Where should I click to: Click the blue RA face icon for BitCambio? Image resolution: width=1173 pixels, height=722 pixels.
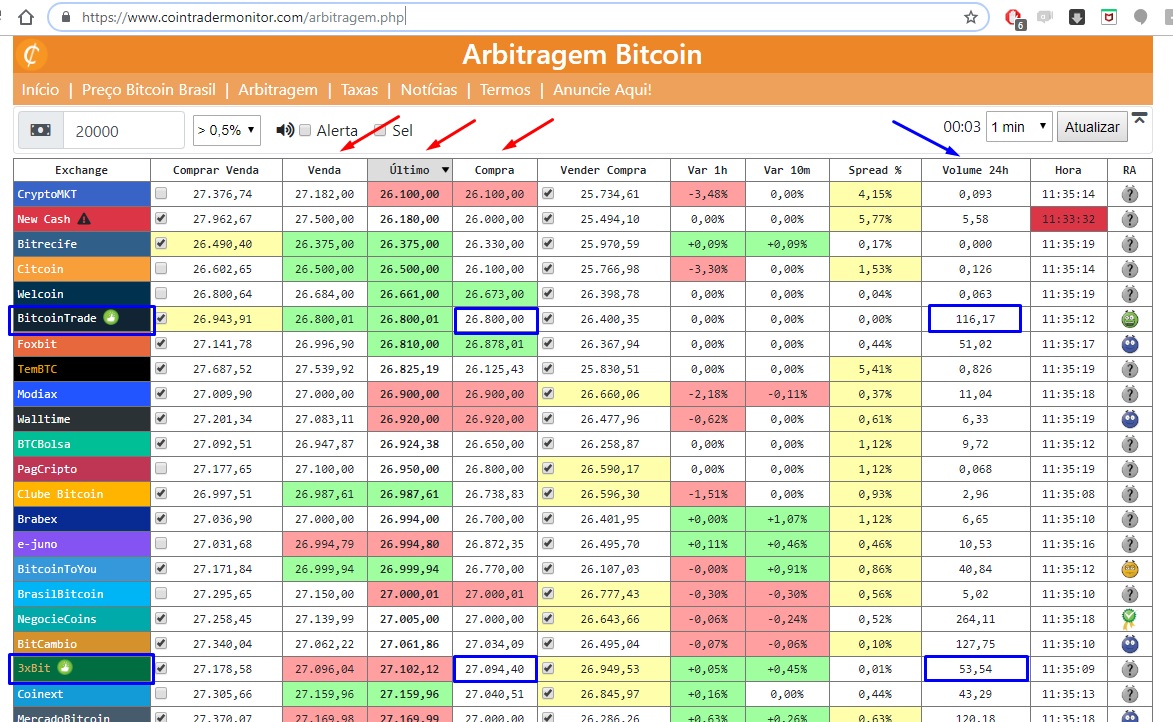pos(1130,644)
